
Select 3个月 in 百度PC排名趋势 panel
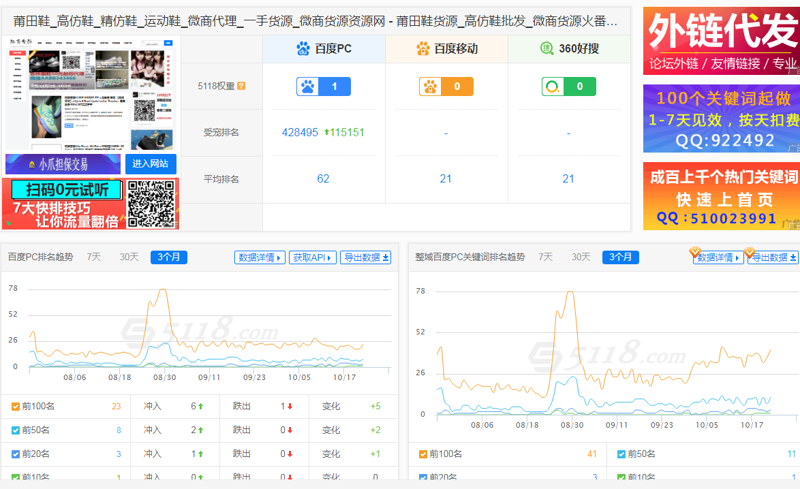169,257
